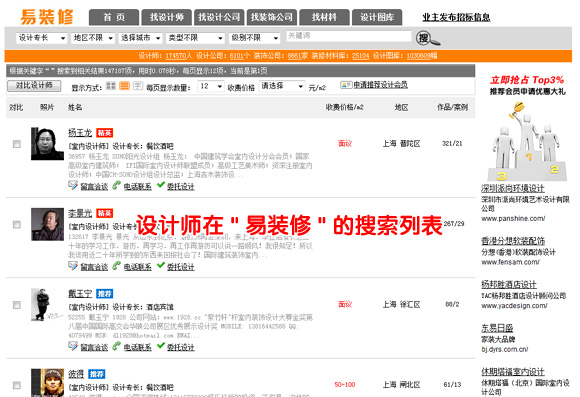This screenshot has height=397, width=580.
Task: Click the magnifier search icon
Action: 428,38
